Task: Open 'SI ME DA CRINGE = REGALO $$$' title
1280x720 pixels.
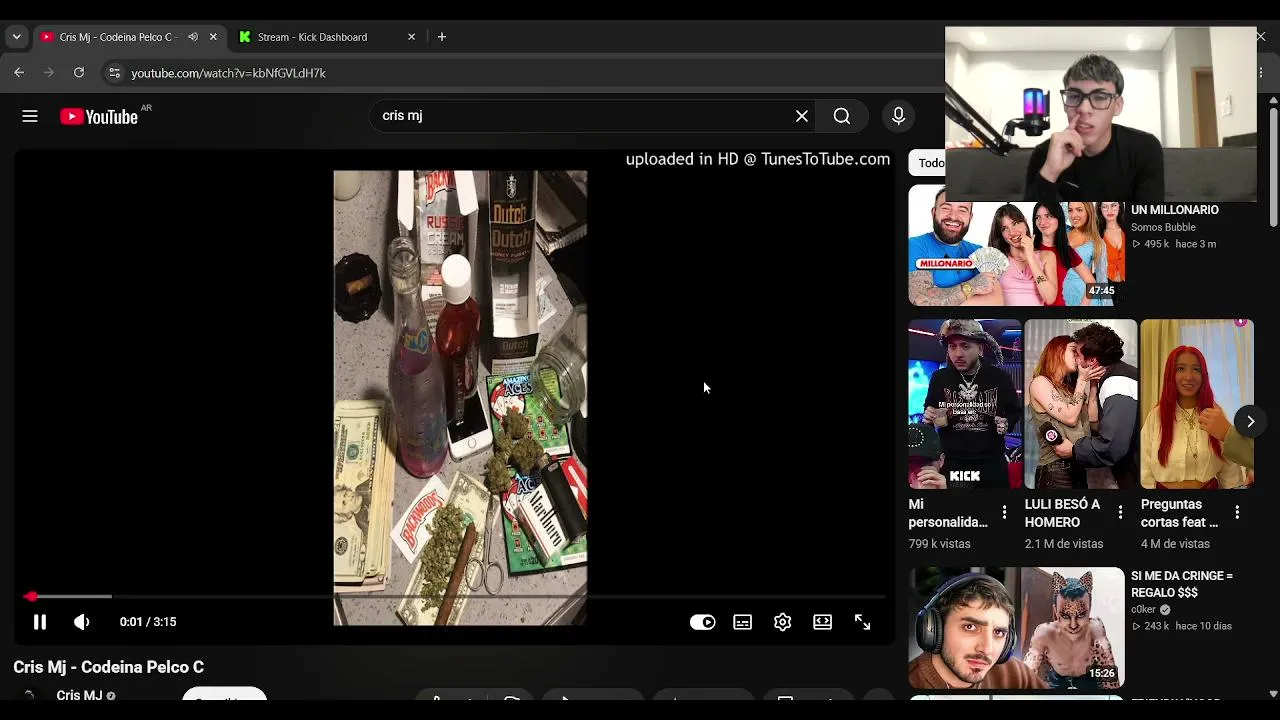Action: pos(1182,584)
